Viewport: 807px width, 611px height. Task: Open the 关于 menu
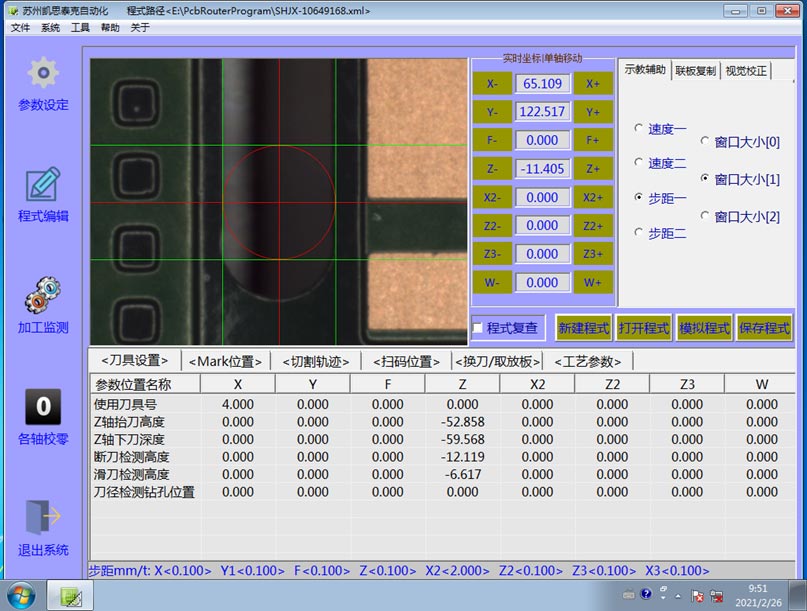coord(140,27)
